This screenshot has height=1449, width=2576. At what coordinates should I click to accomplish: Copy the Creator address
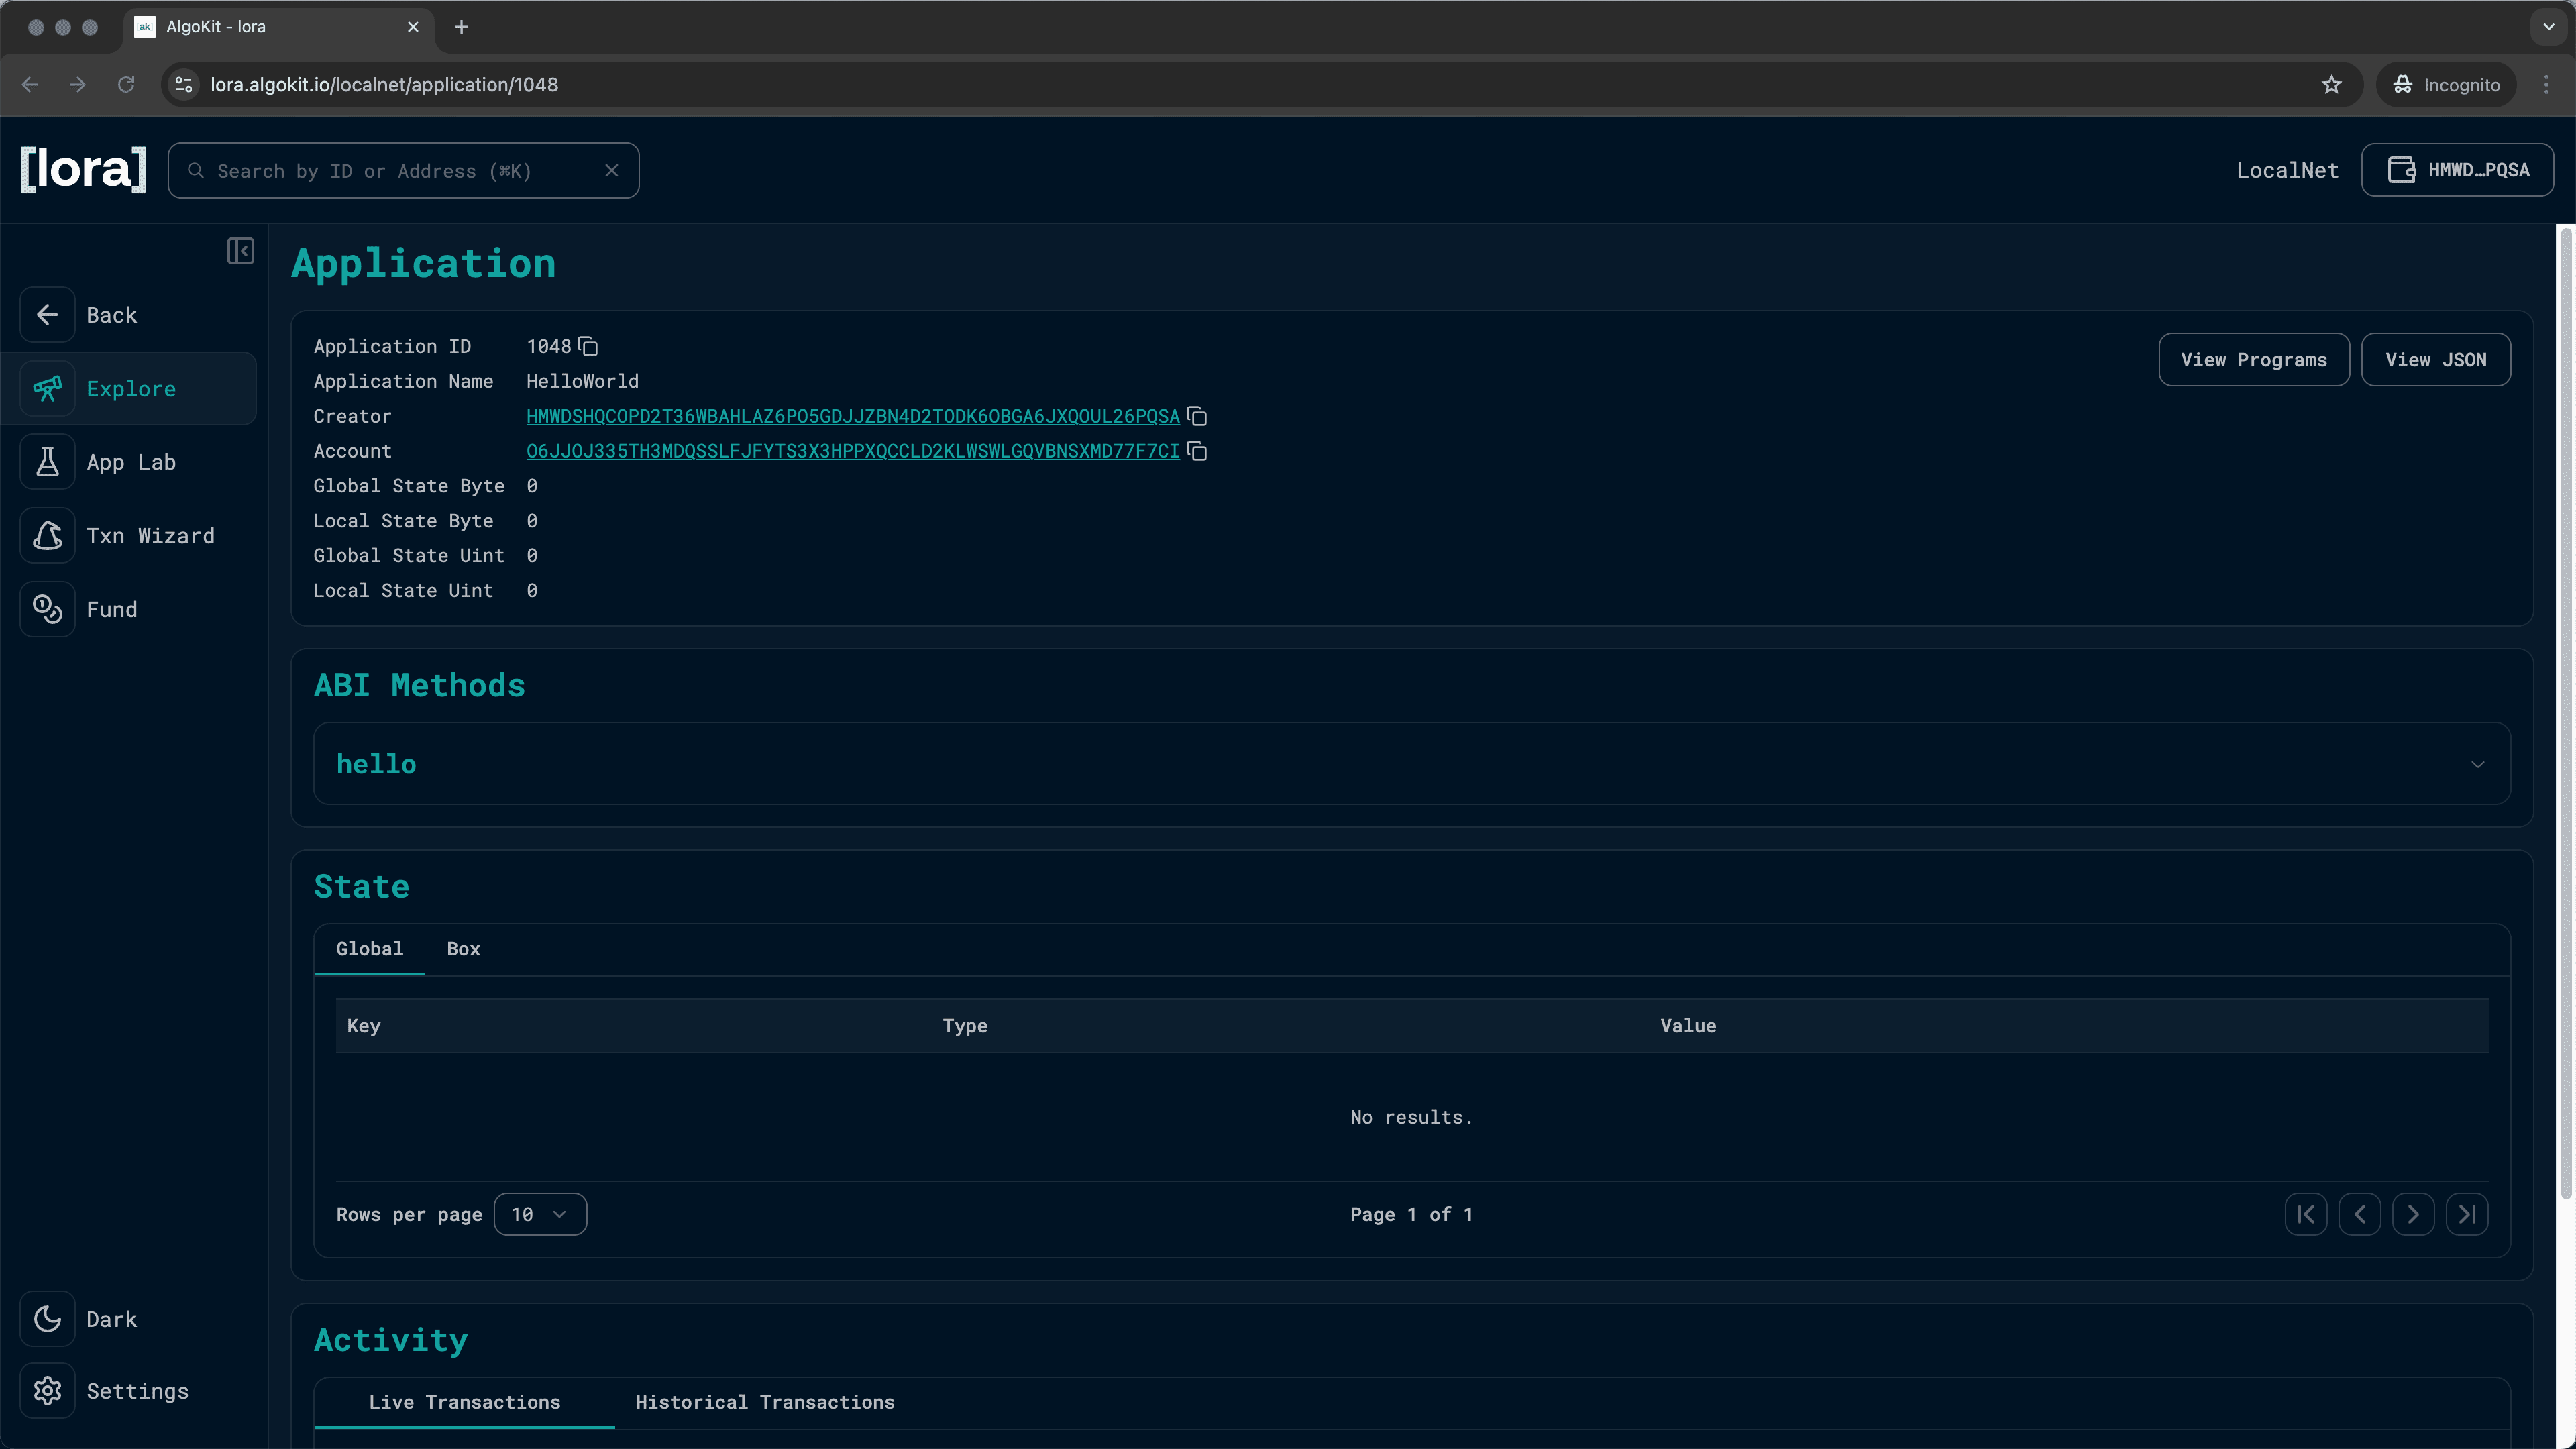point(1197,416)
